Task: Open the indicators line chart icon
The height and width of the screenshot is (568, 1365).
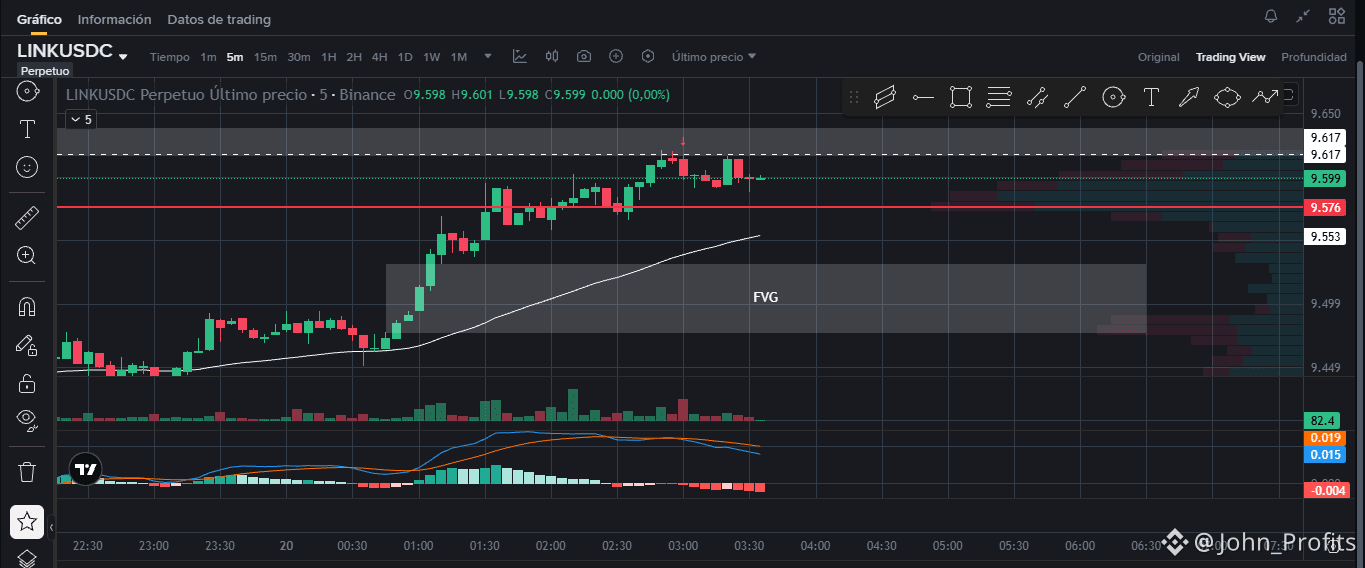Action: pyautogui.click(x=520, y=57)
